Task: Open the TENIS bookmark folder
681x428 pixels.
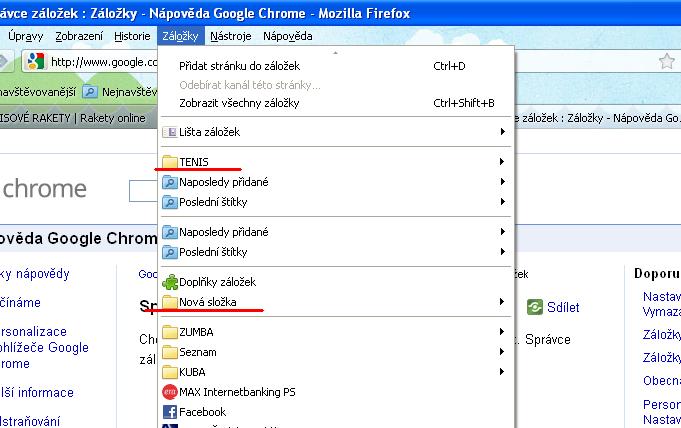Action: 194,162
